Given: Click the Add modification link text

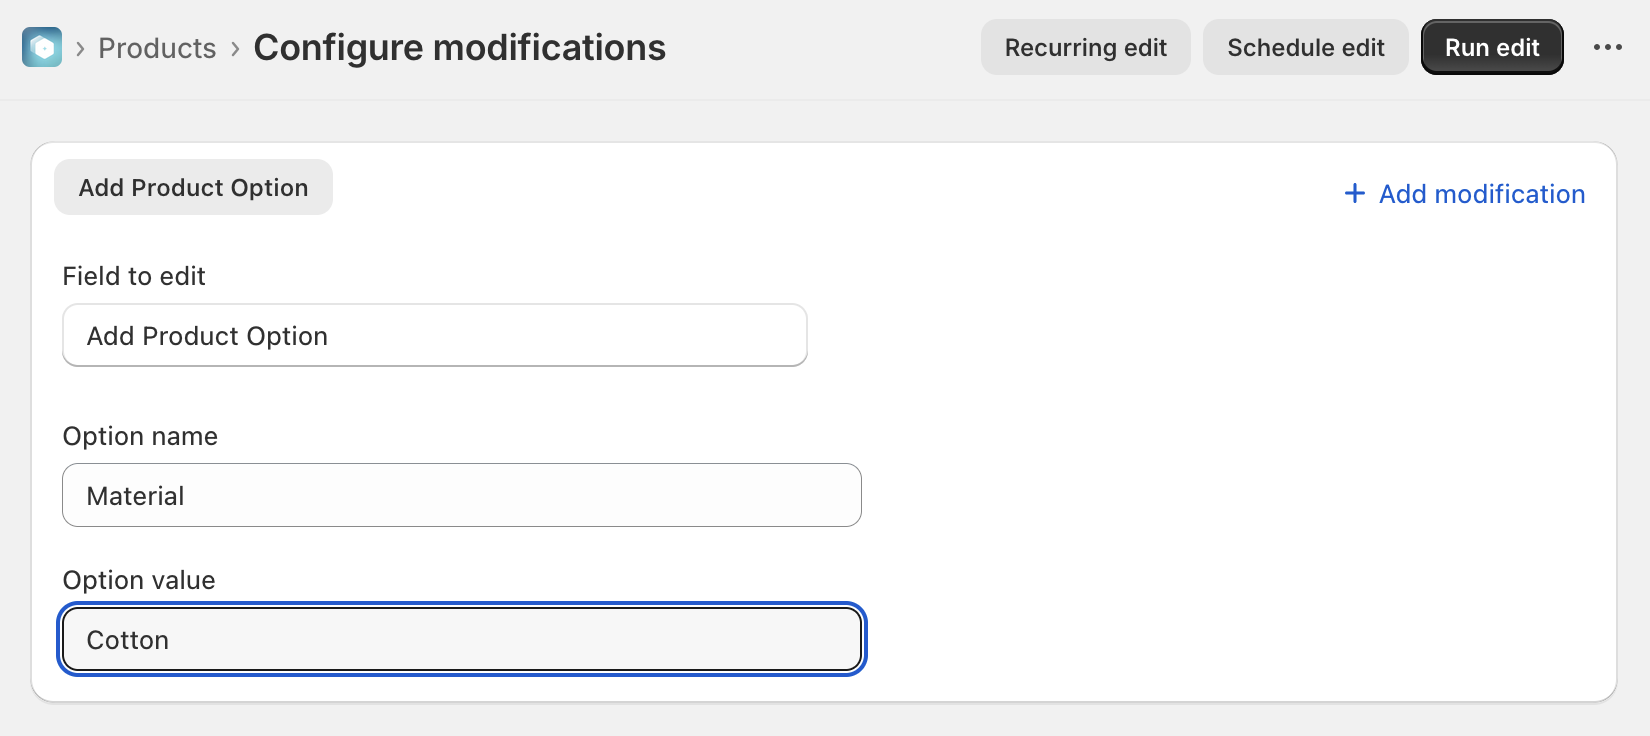Looking at the screenshot, I should coord(1481,194).
